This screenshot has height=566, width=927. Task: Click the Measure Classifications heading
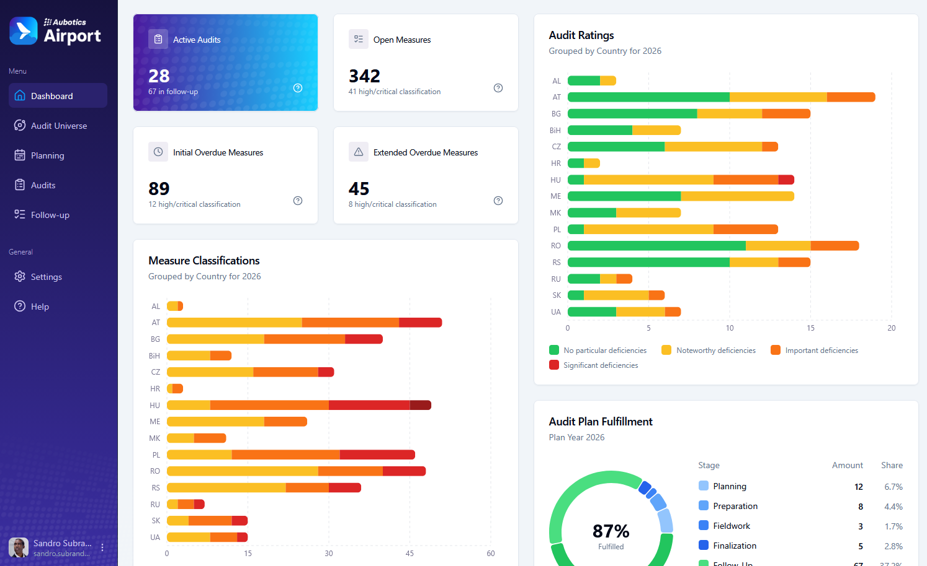point(204,260)
